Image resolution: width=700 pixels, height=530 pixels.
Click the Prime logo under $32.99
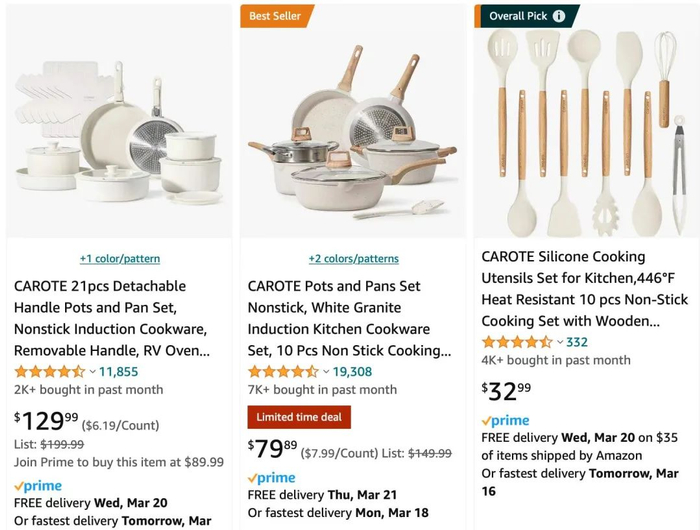[x=505, y=421]
